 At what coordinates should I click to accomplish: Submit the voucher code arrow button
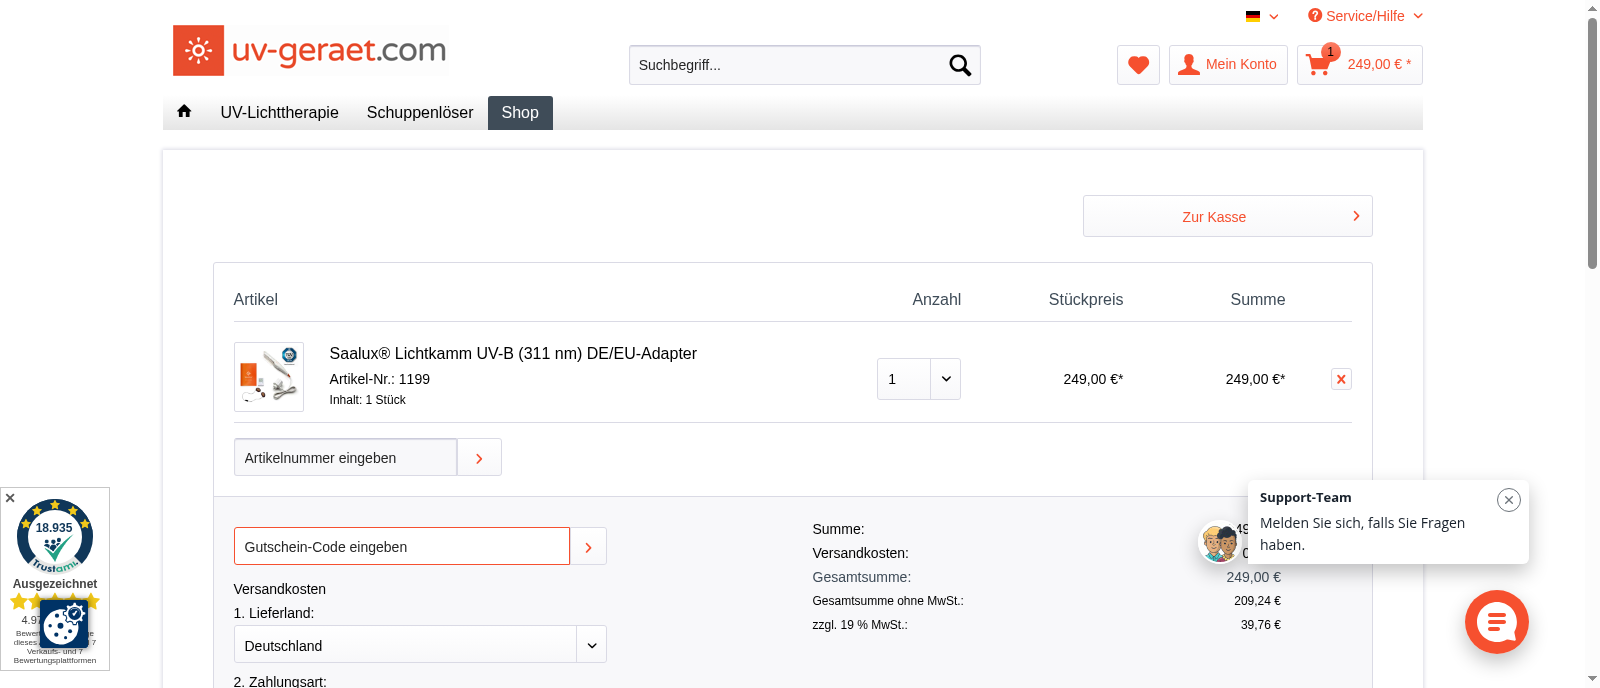588,547
